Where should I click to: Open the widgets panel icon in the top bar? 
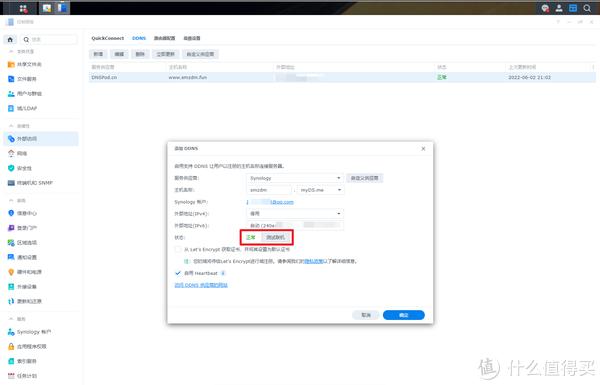pos(573,8)
